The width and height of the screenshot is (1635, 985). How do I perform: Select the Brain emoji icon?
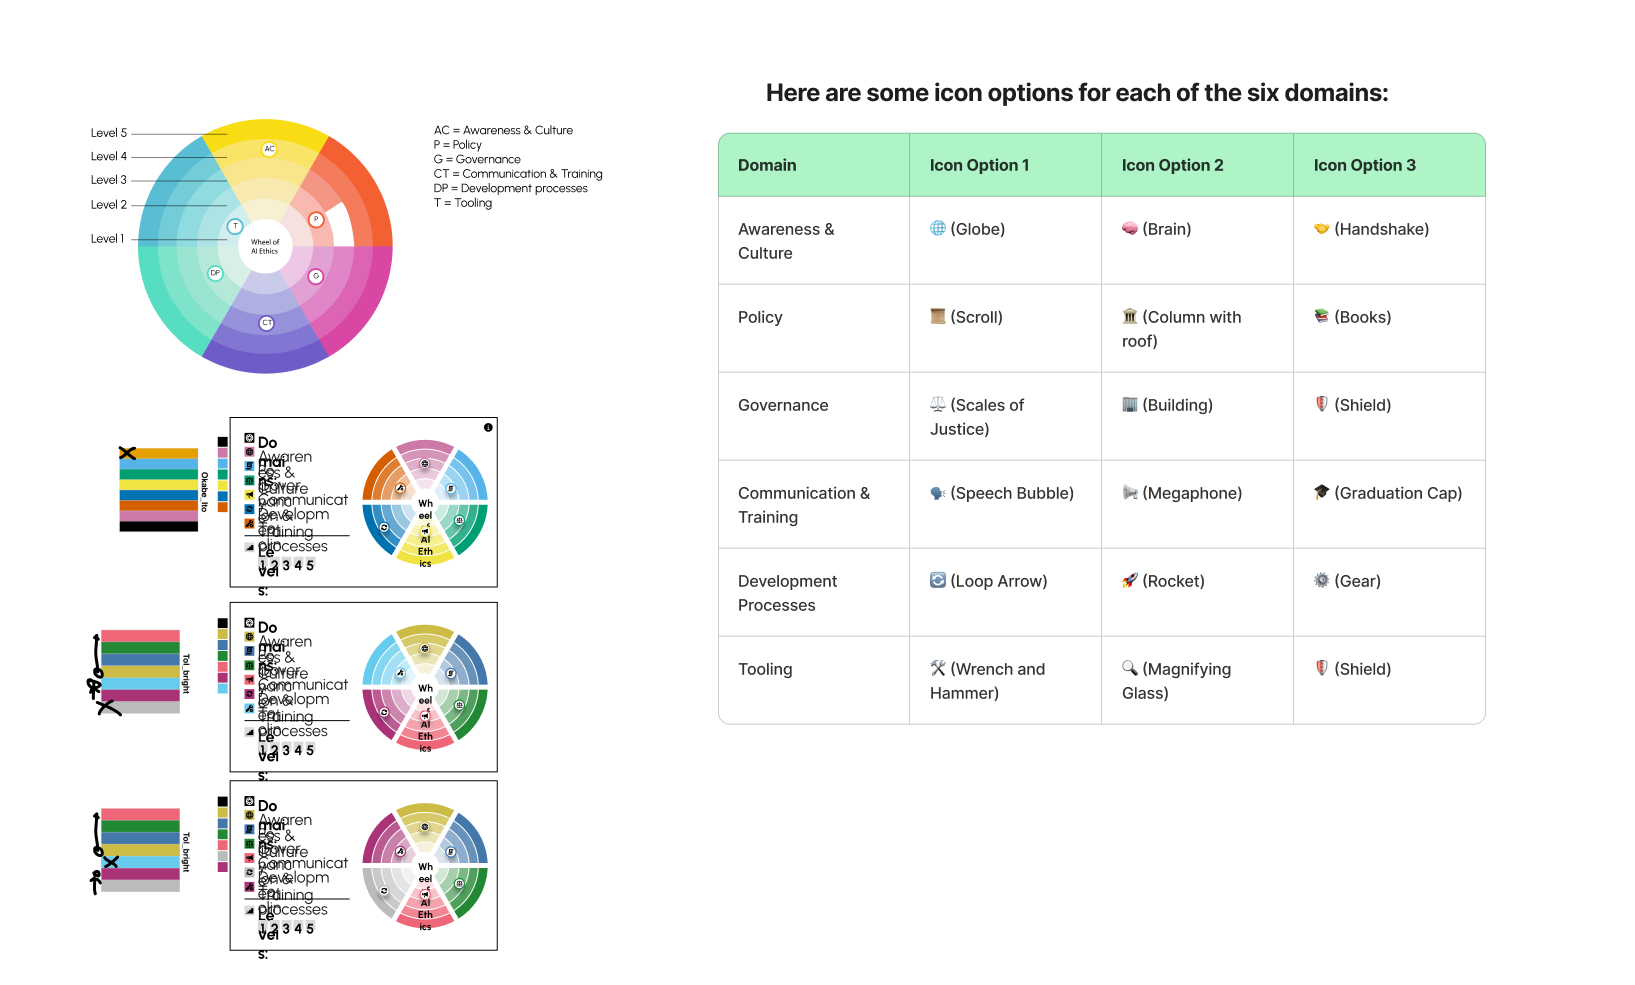point(1130,228)
